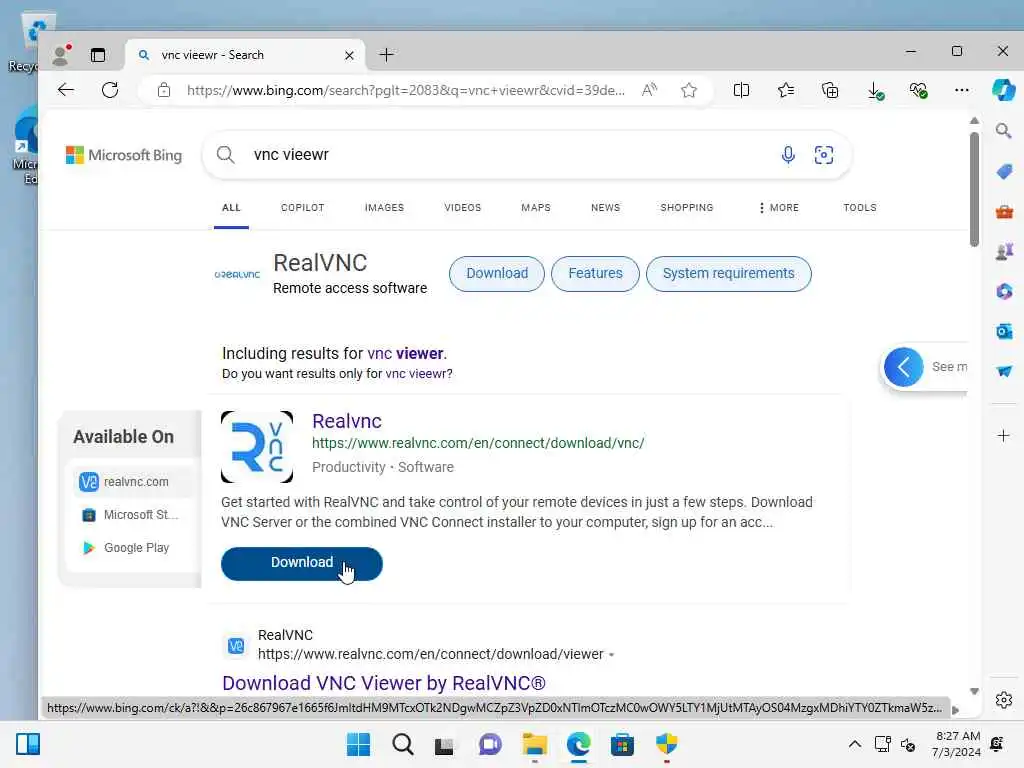The image size is (1024, 768).
Task: Open the Collections icon
Action: [830, 90]
